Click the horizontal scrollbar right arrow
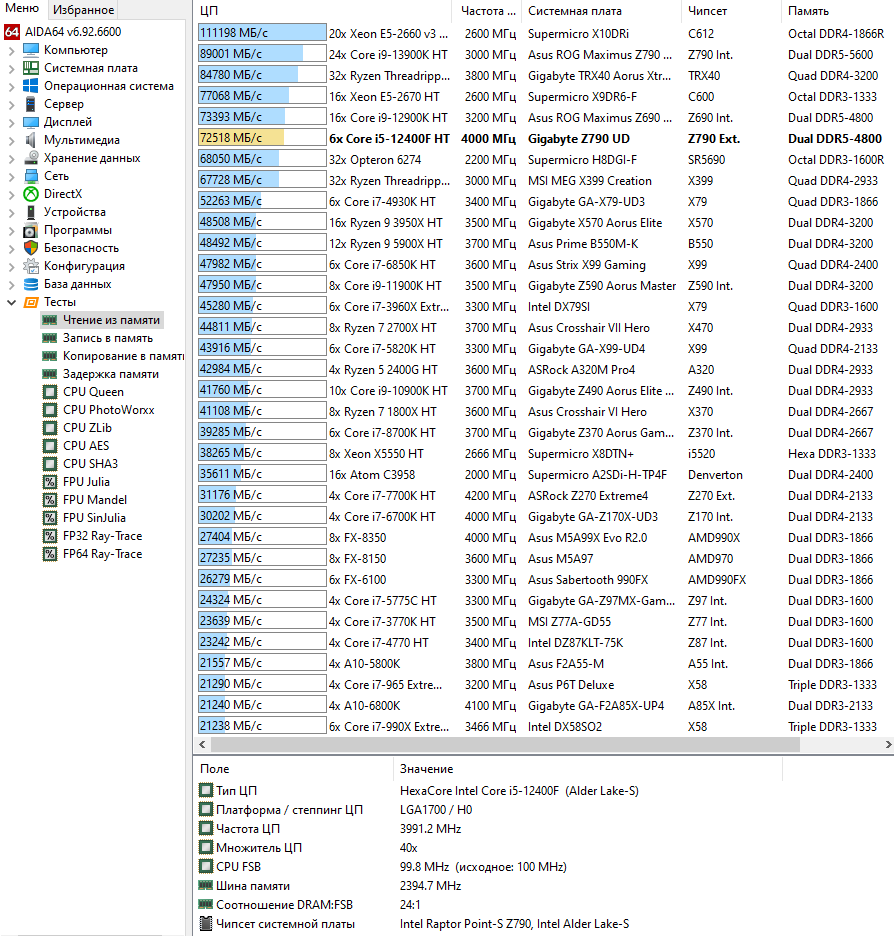The width and height of the screenshot is (894, 936). click(888, 744)
